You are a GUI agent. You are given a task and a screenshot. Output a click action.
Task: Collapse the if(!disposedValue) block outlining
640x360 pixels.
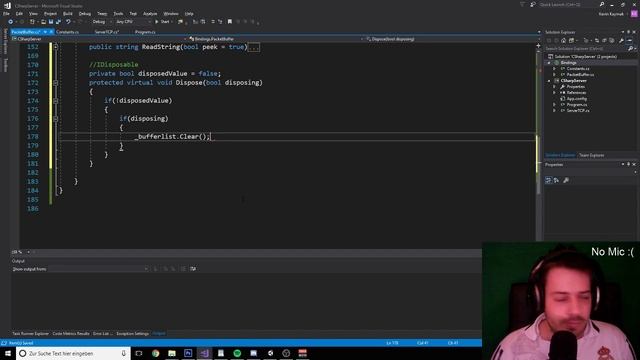click(x=56, y=101)
